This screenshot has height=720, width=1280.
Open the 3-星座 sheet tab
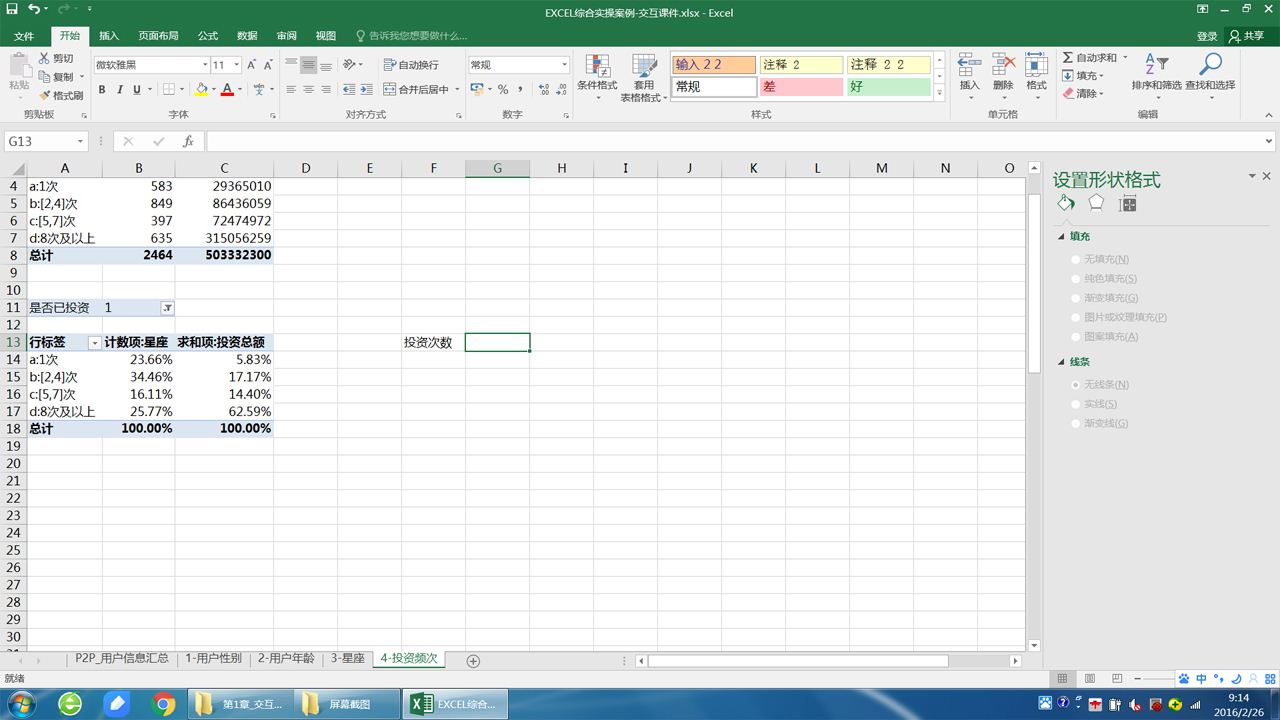(348, 659)
